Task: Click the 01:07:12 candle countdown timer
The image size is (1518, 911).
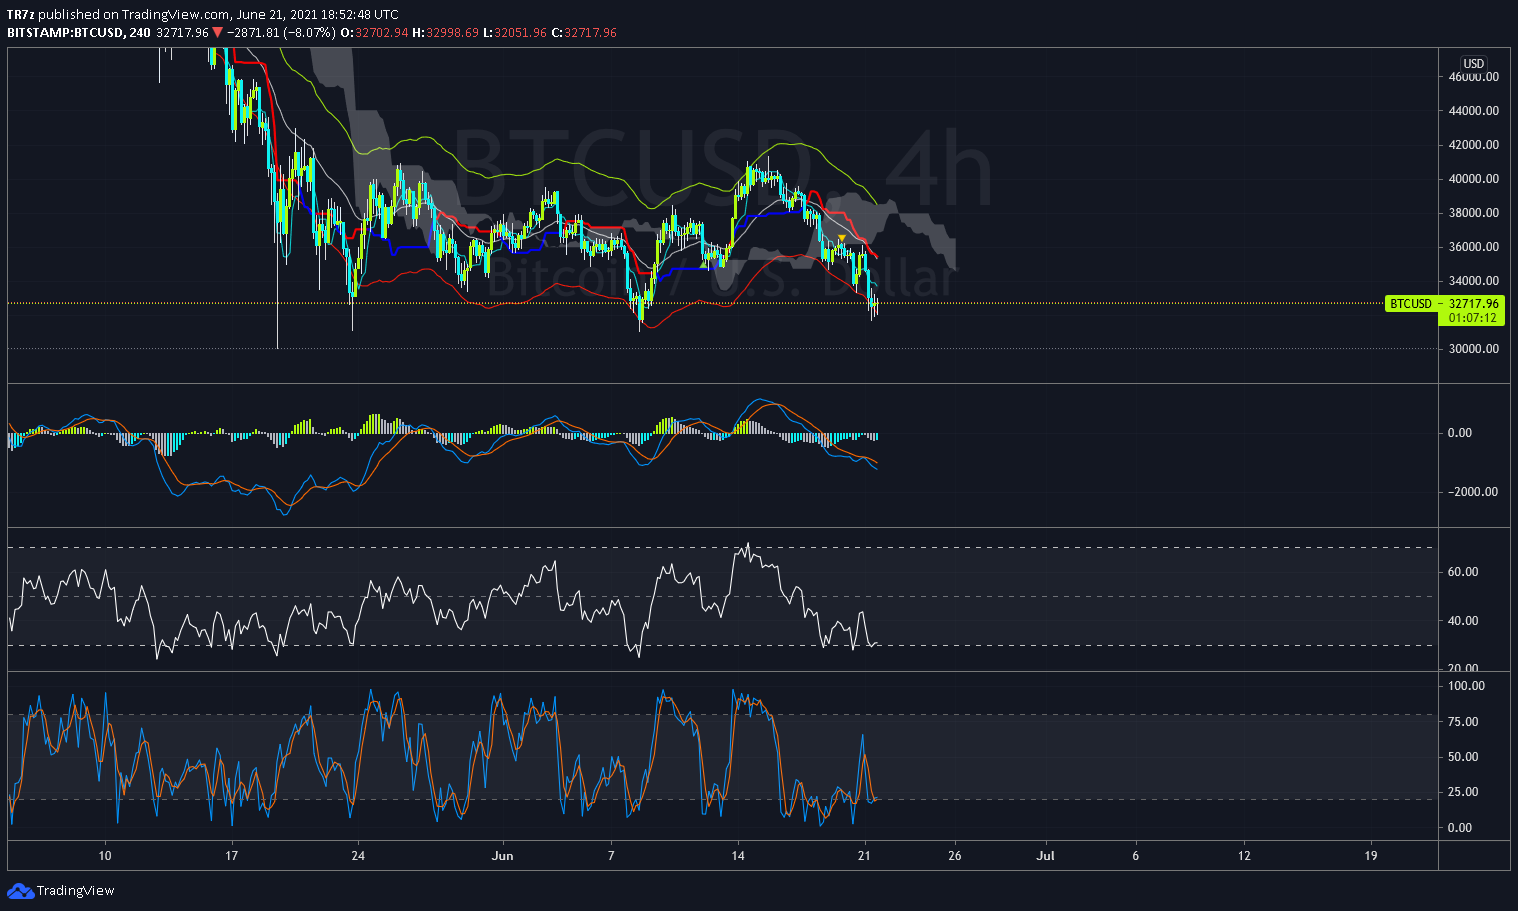Action: click(x=1473, y=318)
